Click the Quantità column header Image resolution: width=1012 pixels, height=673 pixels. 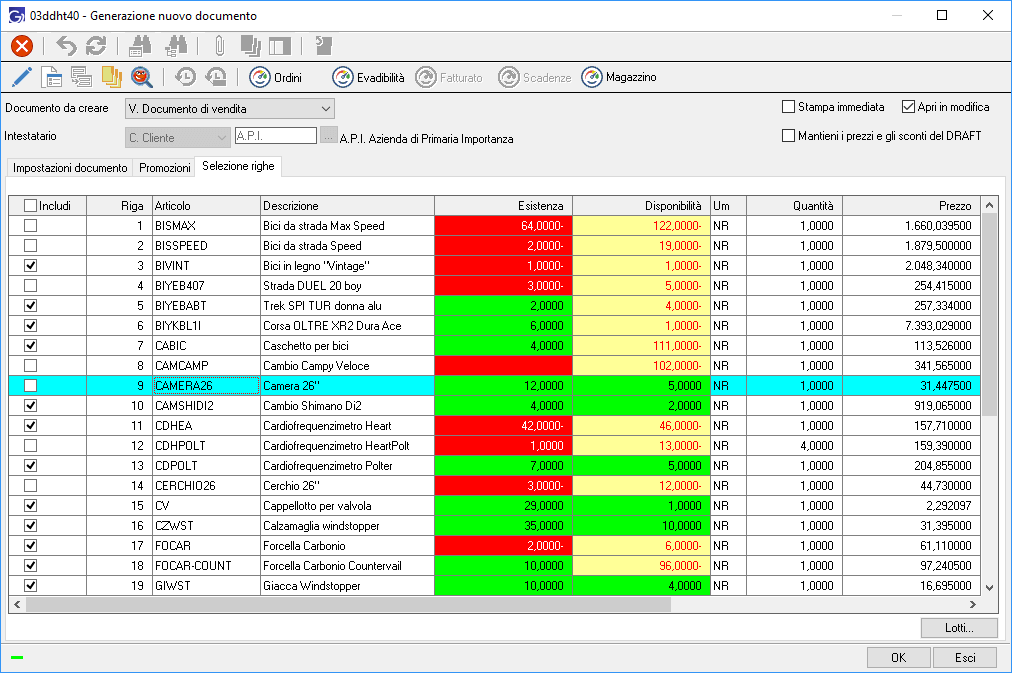tap(794, 206)
